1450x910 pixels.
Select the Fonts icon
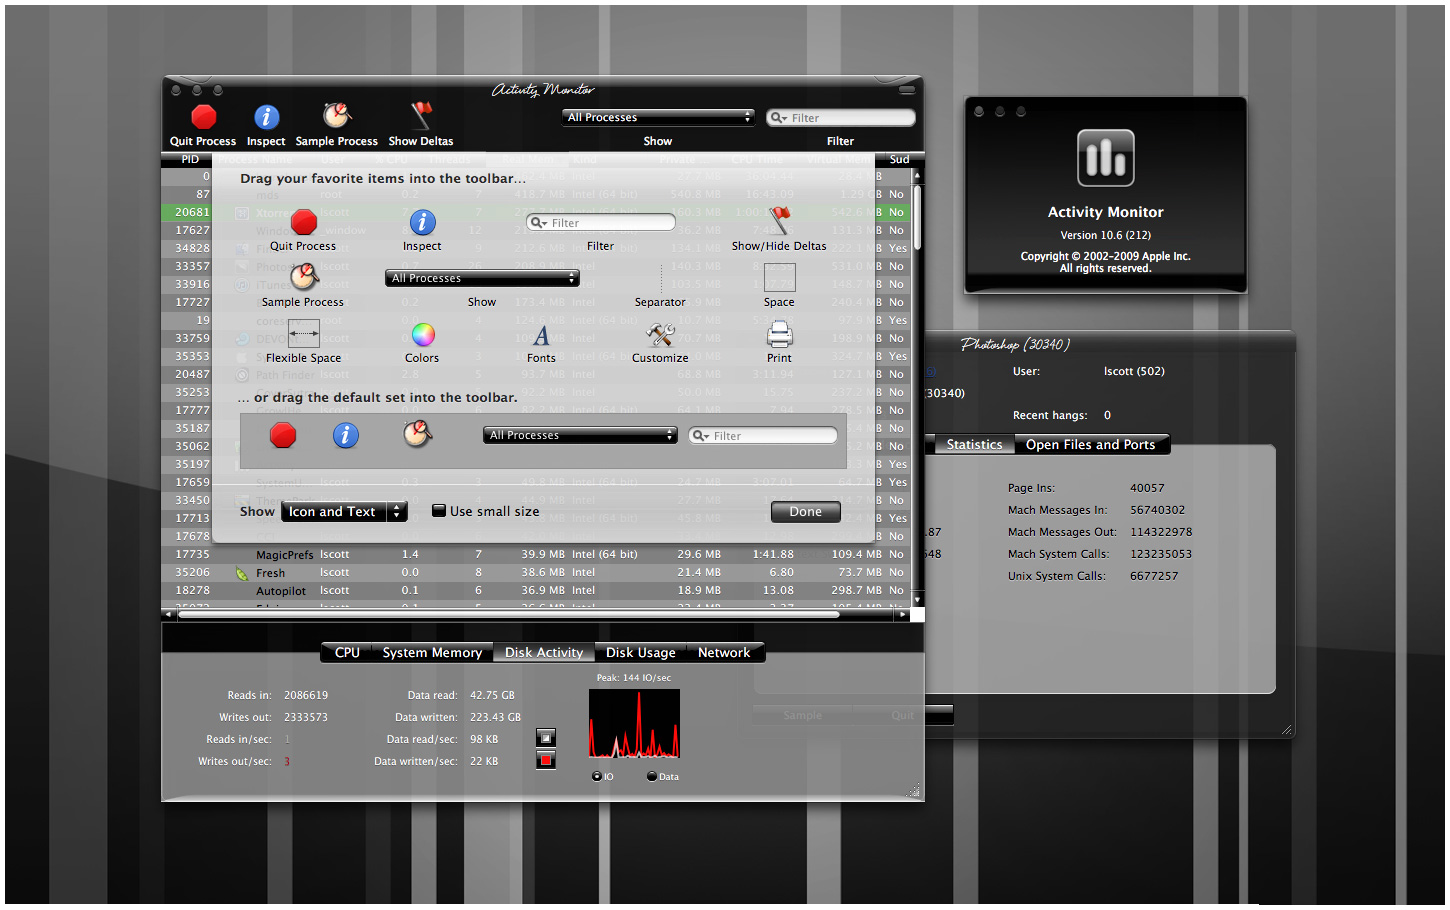click(x=541, y=335)
